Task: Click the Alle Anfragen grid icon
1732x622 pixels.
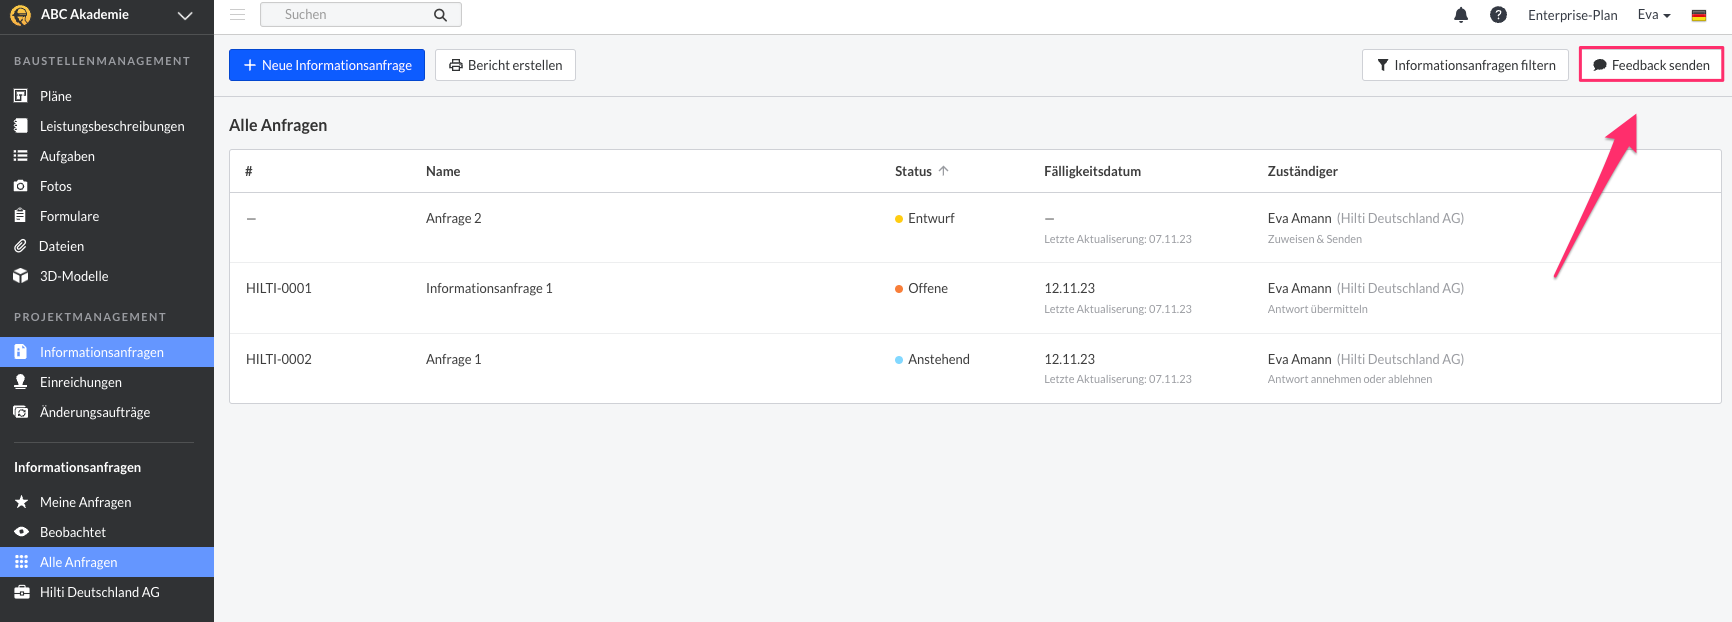Action: [21, 562]
